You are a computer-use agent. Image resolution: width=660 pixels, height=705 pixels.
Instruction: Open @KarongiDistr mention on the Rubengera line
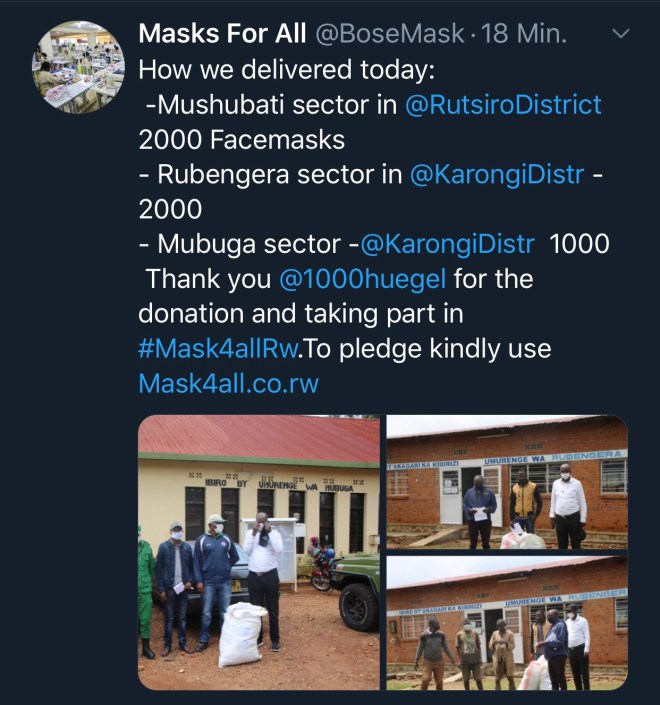click(496, 174)
